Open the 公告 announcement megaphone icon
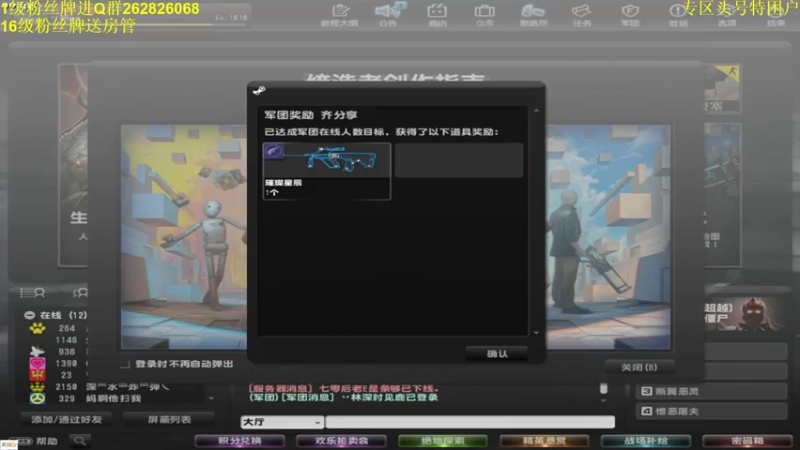 coord(390,11)
